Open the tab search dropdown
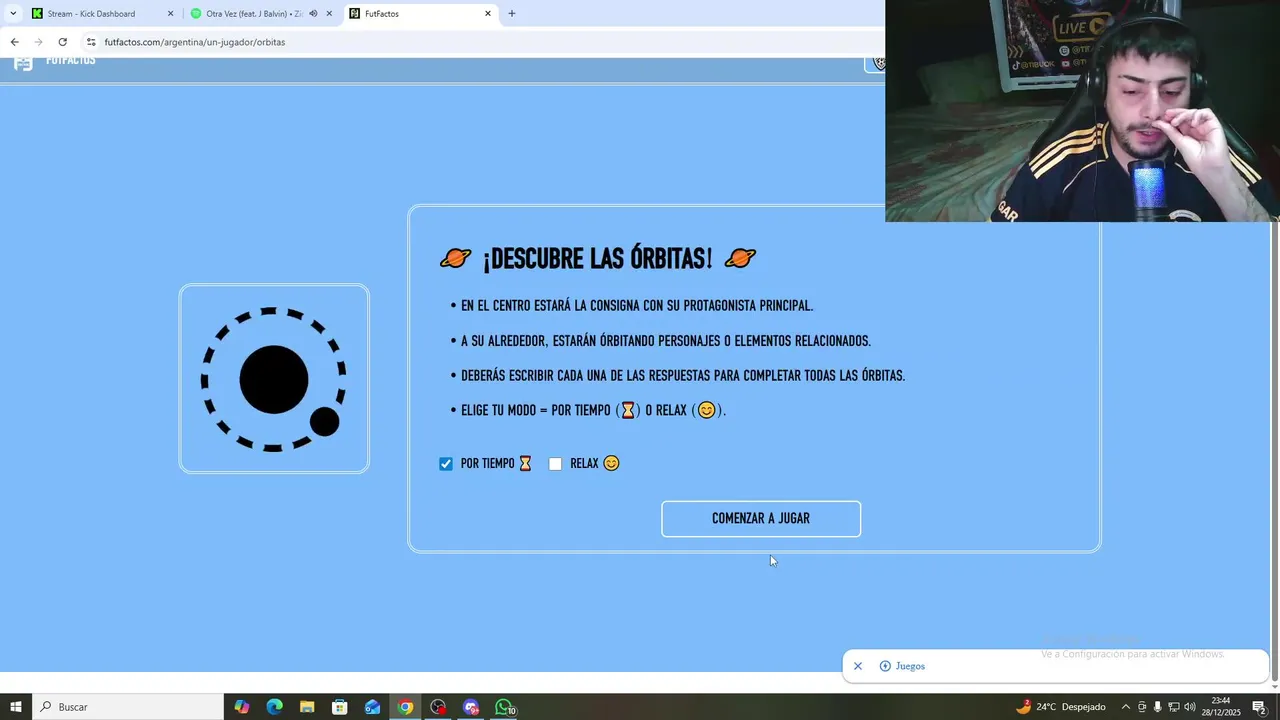Image resolution: width=1280 pixels, height=720 pixels. coord(13,14)
